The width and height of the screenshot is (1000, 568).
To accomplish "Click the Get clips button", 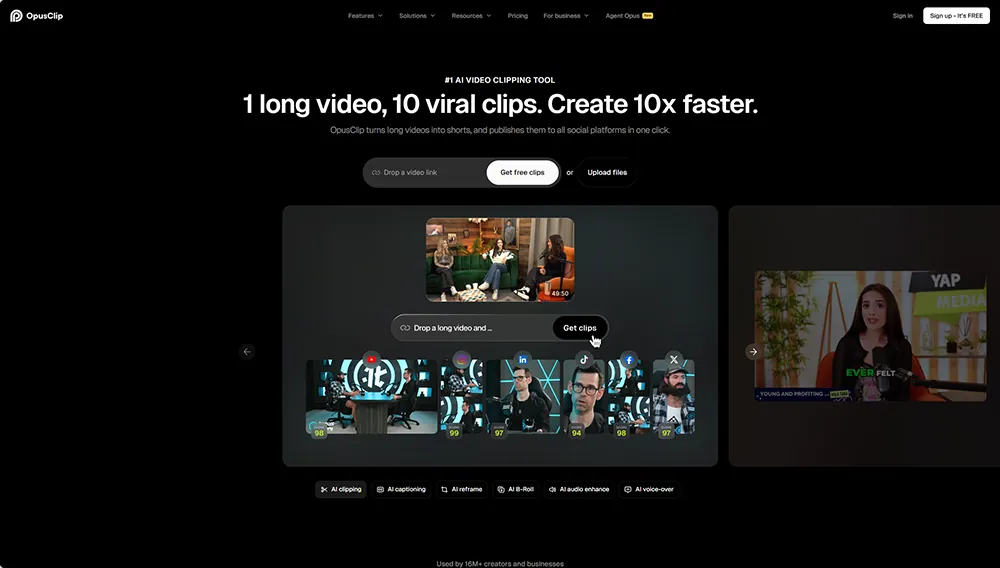I will coord(580,328).
